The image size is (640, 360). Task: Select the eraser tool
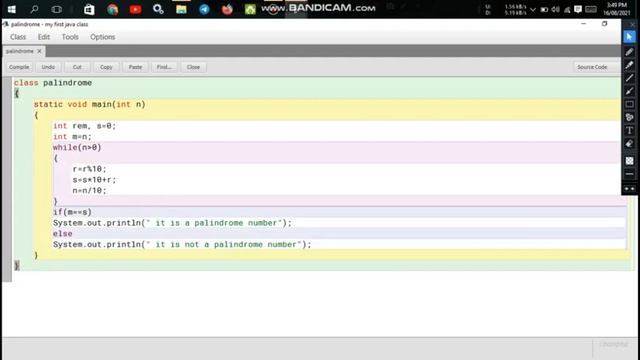pyautogui.click(x=629, y=144)
